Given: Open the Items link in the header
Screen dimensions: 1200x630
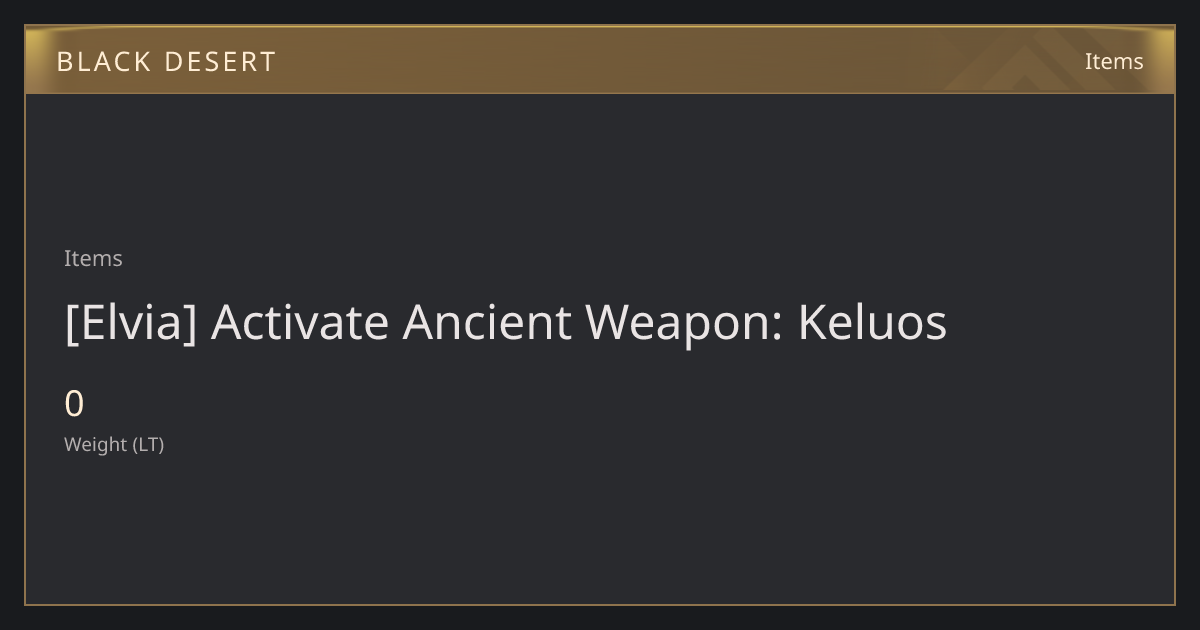Looking at the screenshot, I should point(1114,61).
